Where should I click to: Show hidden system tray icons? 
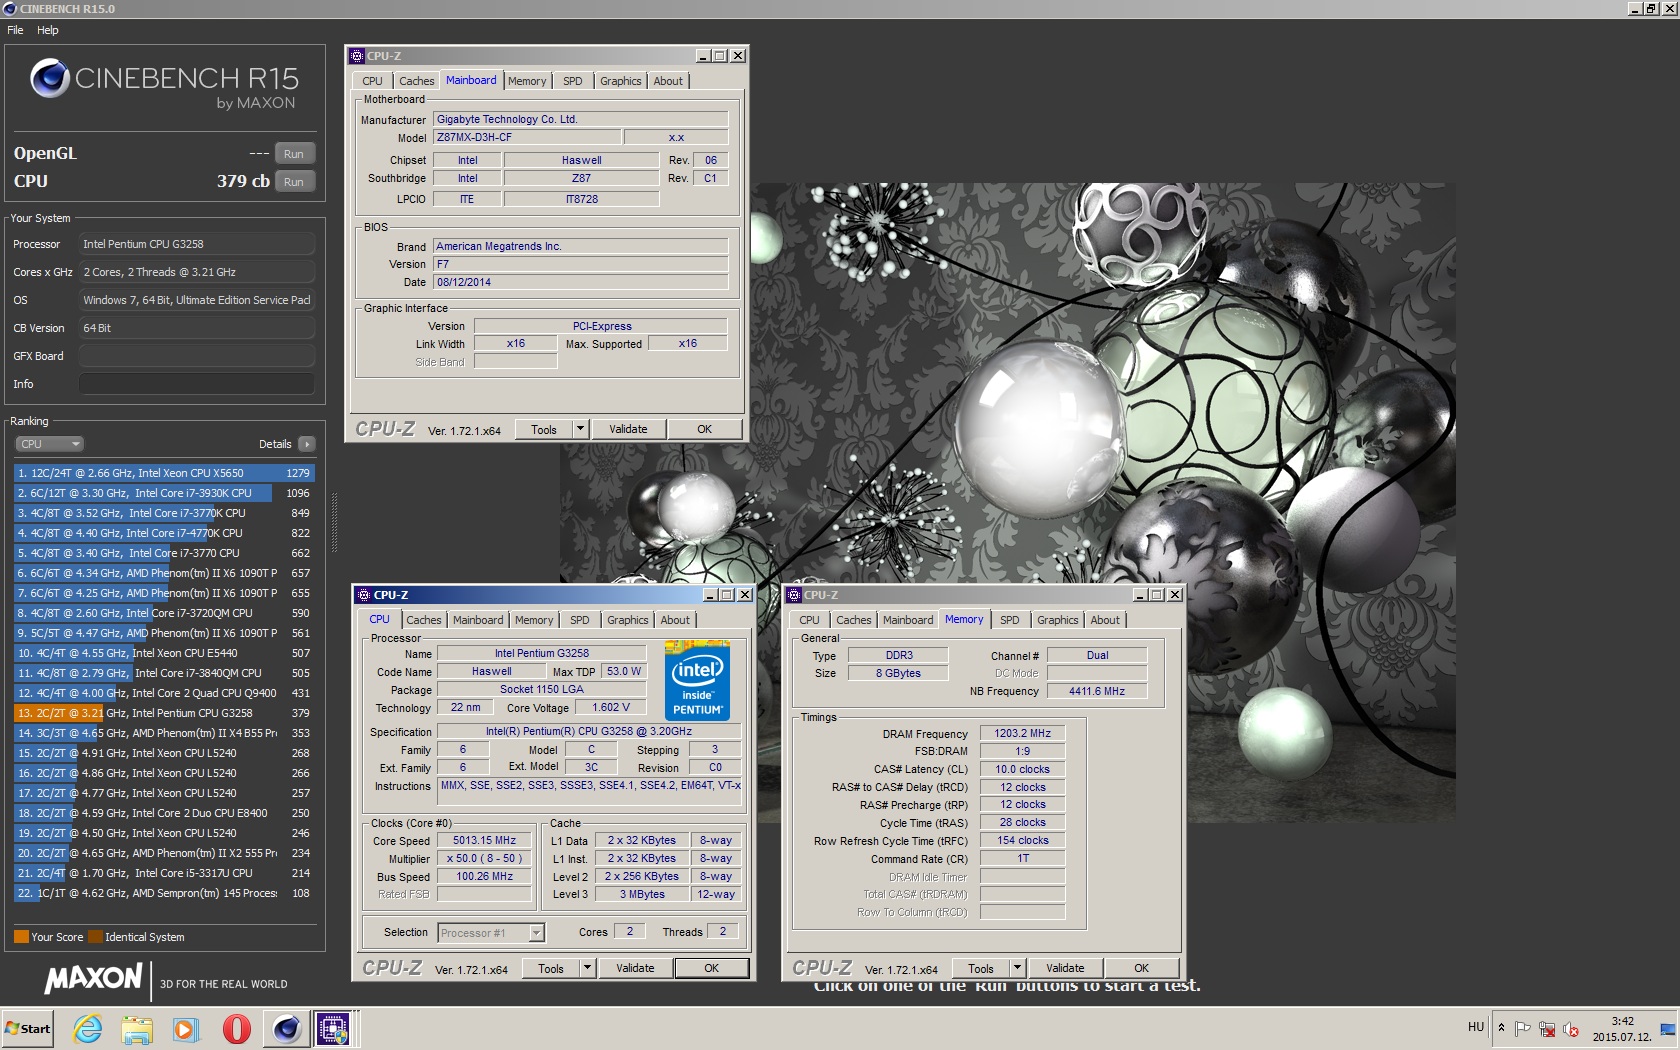(x=1500, y=1027)
